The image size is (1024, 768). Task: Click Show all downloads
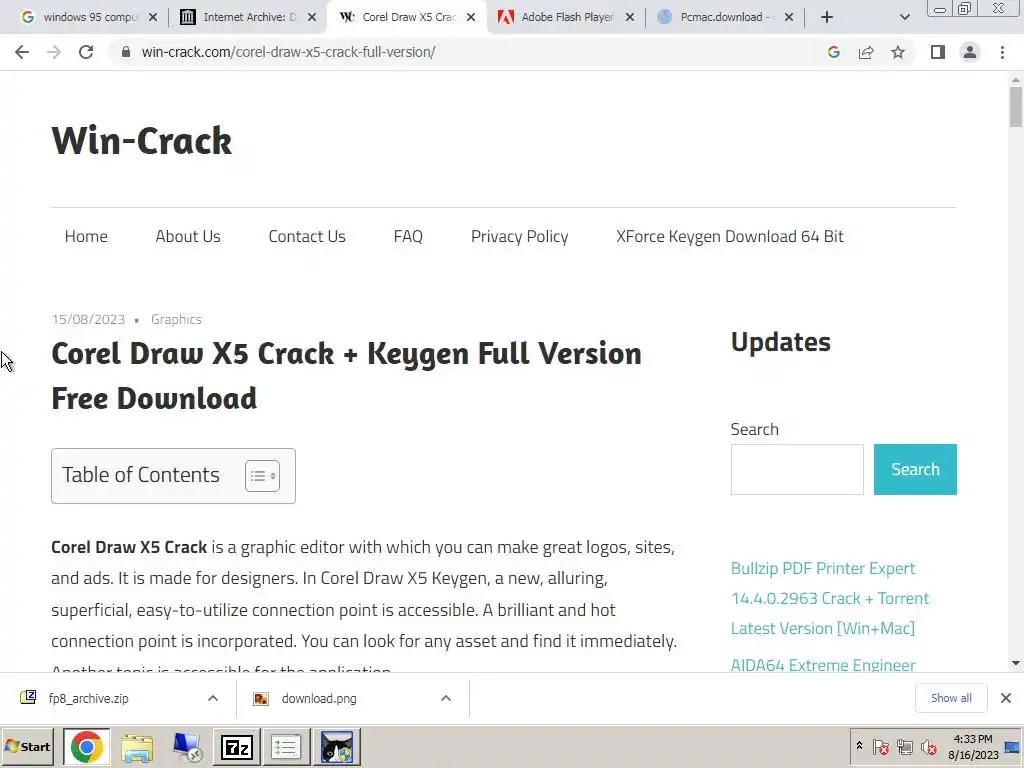coord(951,698)
